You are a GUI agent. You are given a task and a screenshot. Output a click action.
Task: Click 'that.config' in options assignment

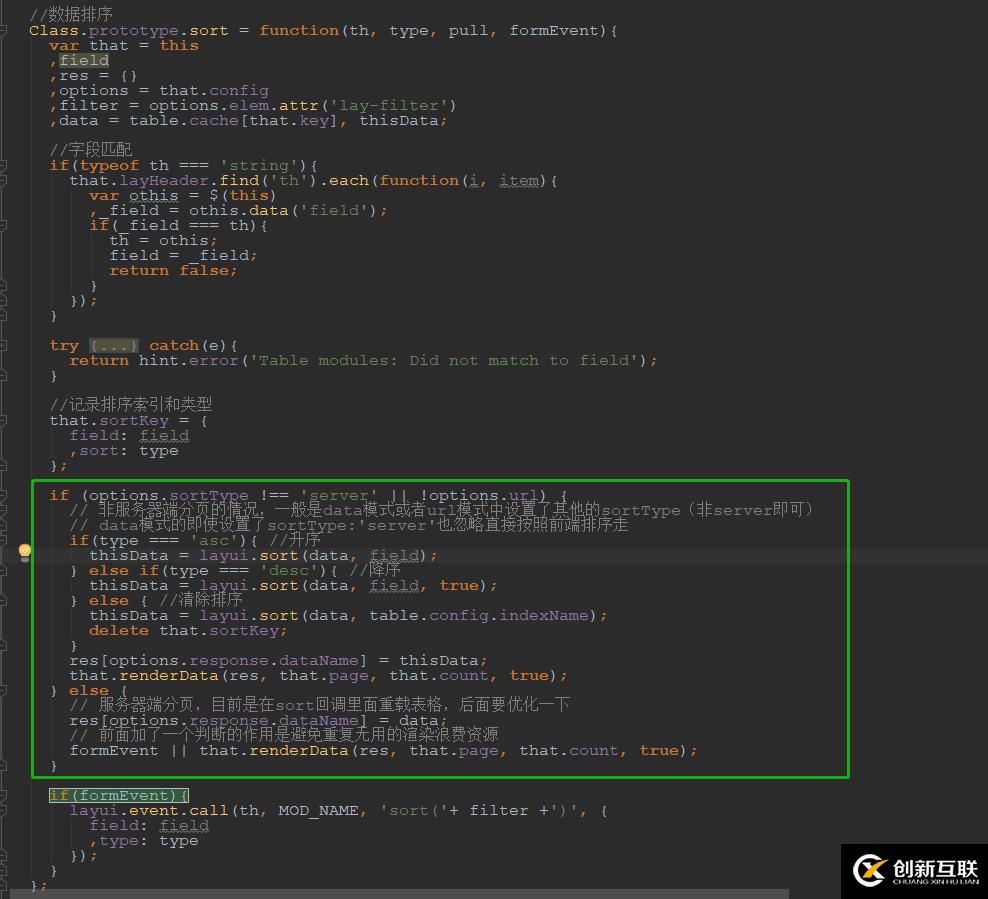pos(214,91)
